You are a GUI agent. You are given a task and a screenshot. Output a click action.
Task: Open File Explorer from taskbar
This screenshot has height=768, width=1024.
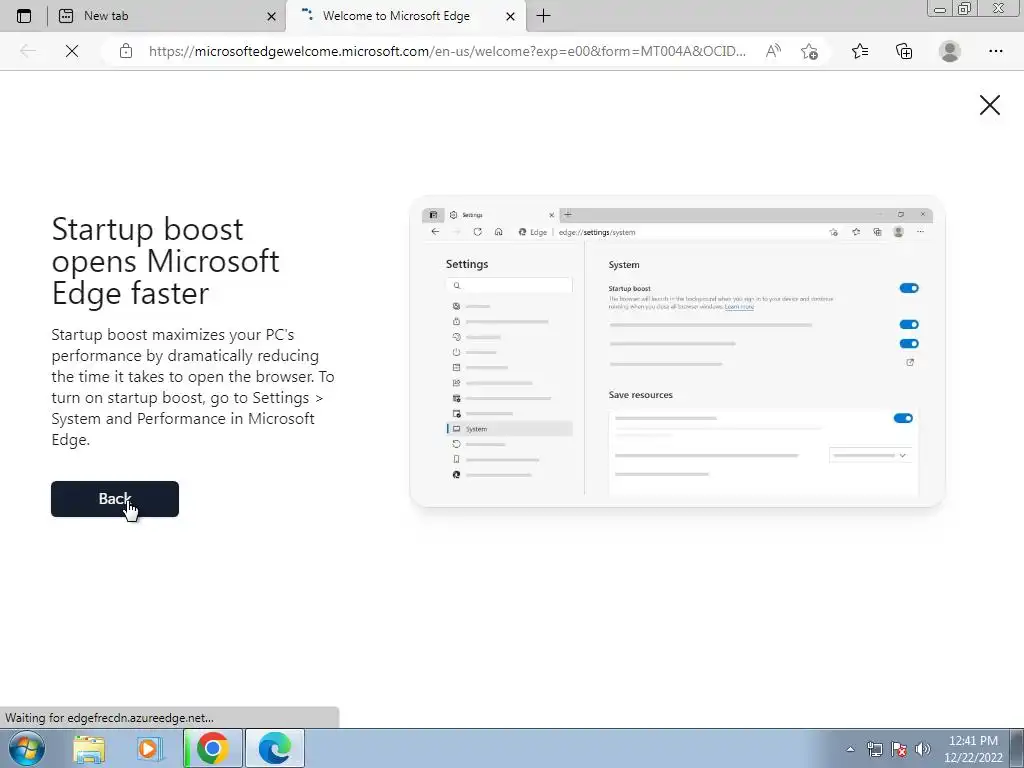(89, 748)
